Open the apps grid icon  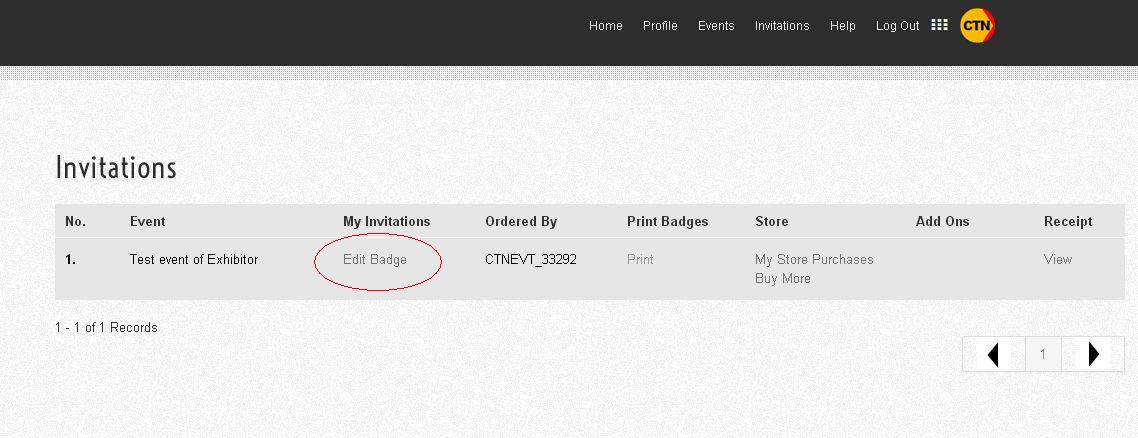tap(939, 25)
